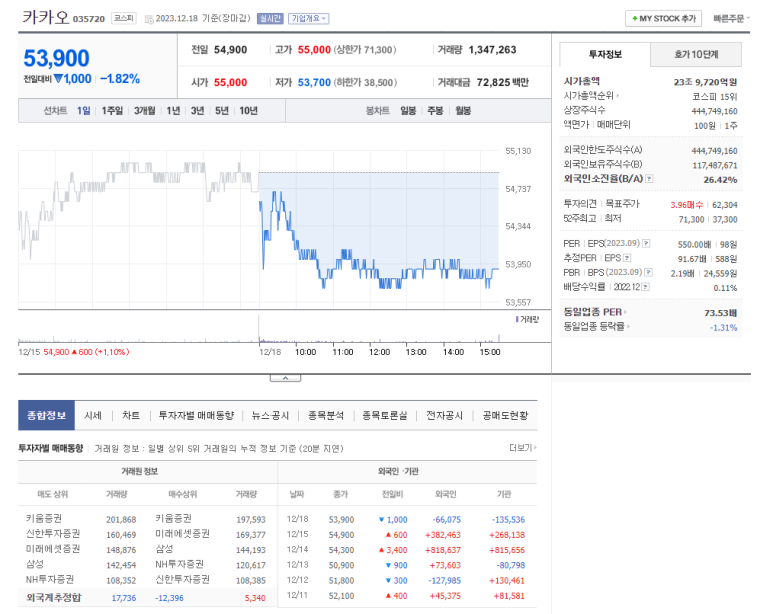
Task: Click the 외국계추정합 row label
Action: point(54,597)
